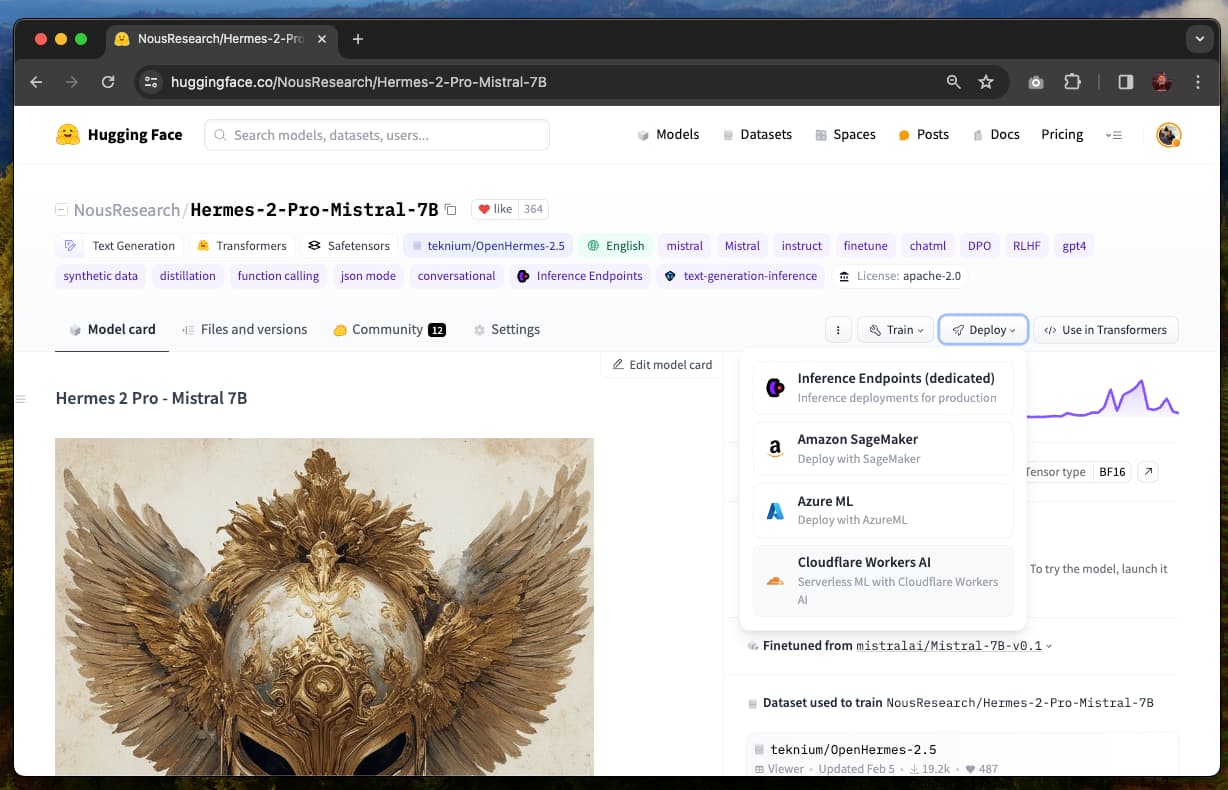
Task: Select Azure ML deployment option
Action: point(883,510)
